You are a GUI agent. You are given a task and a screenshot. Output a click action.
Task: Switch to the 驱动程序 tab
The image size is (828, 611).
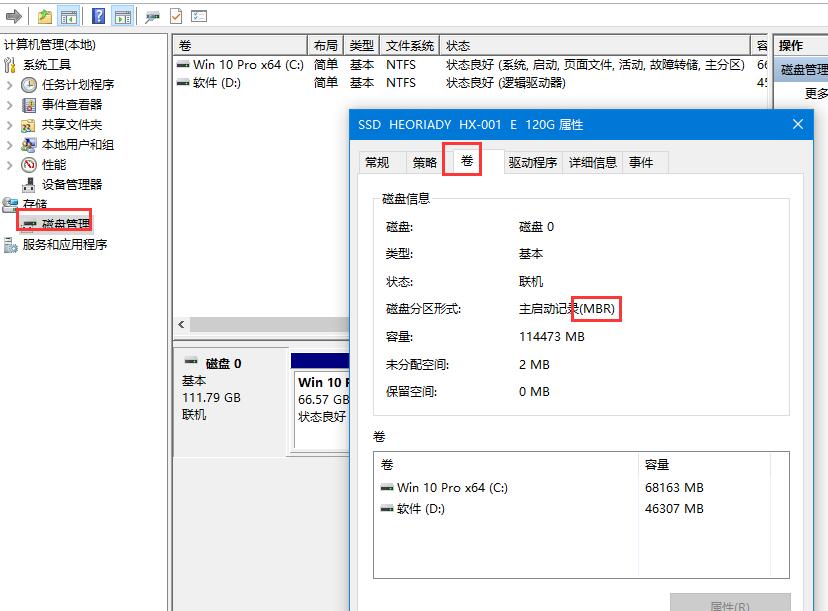click(532, 163)
